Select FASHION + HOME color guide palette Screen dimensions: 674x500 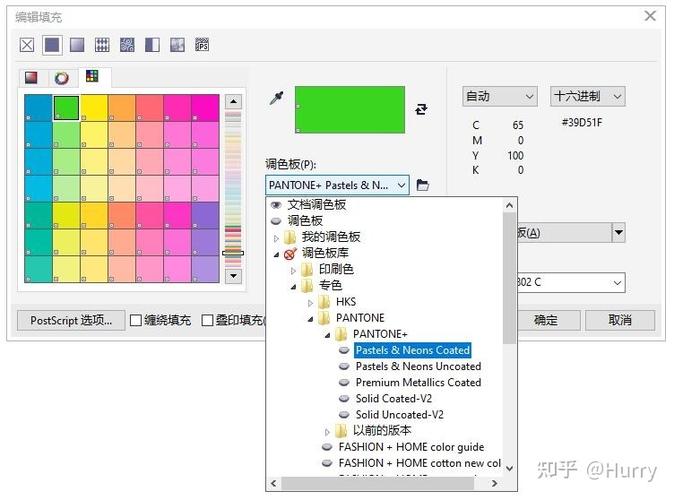coord(411,447)
